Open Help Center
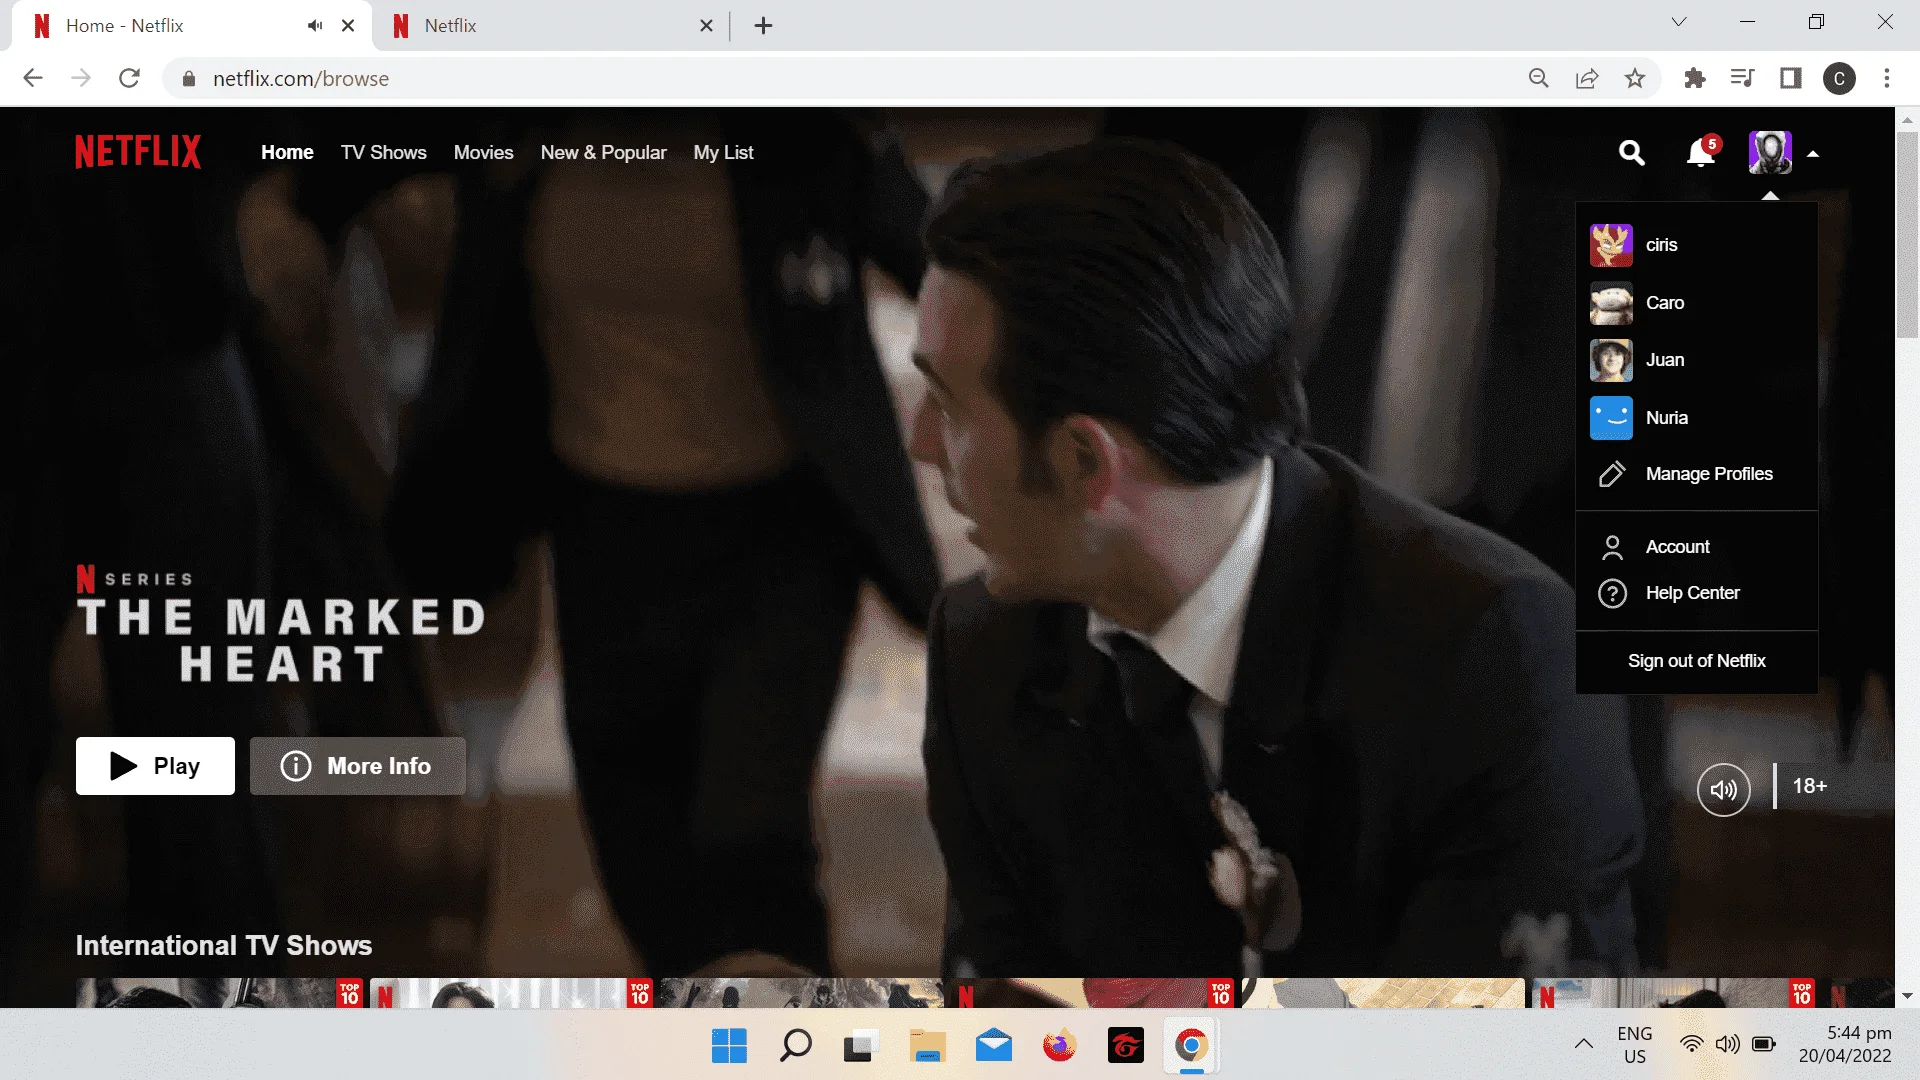1920x1080 pixels. (x=1692, y=593)
